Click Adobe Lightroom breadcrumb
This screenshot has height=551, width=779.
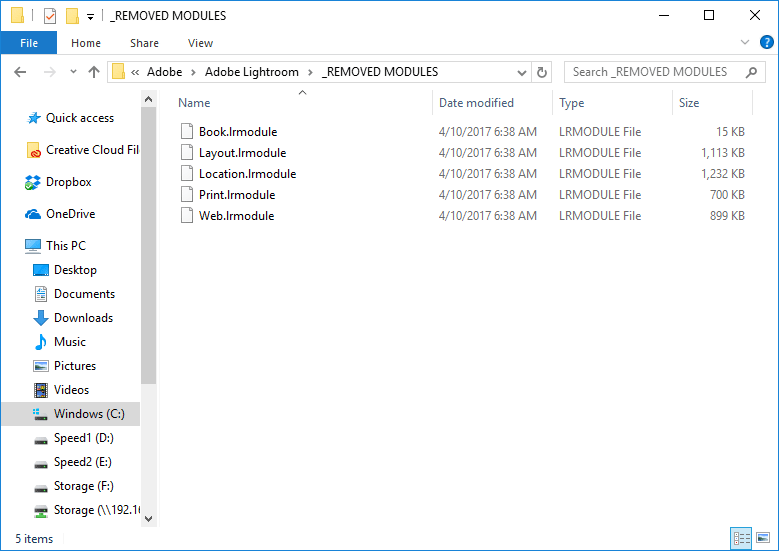pos(252,72)
